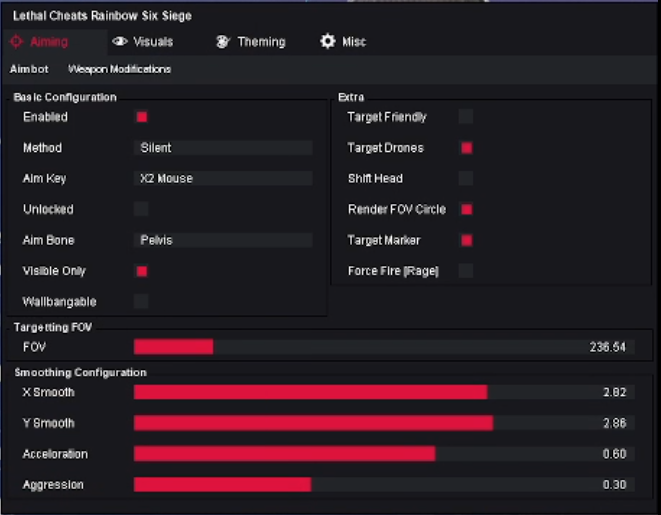Click the X Smooth slider

[384, 392]
